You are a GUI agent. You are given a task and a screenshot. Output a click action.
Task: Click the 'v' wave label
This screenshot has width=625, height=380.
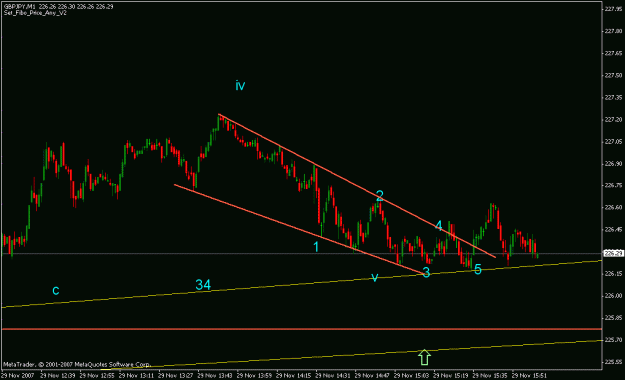[375, 277]
